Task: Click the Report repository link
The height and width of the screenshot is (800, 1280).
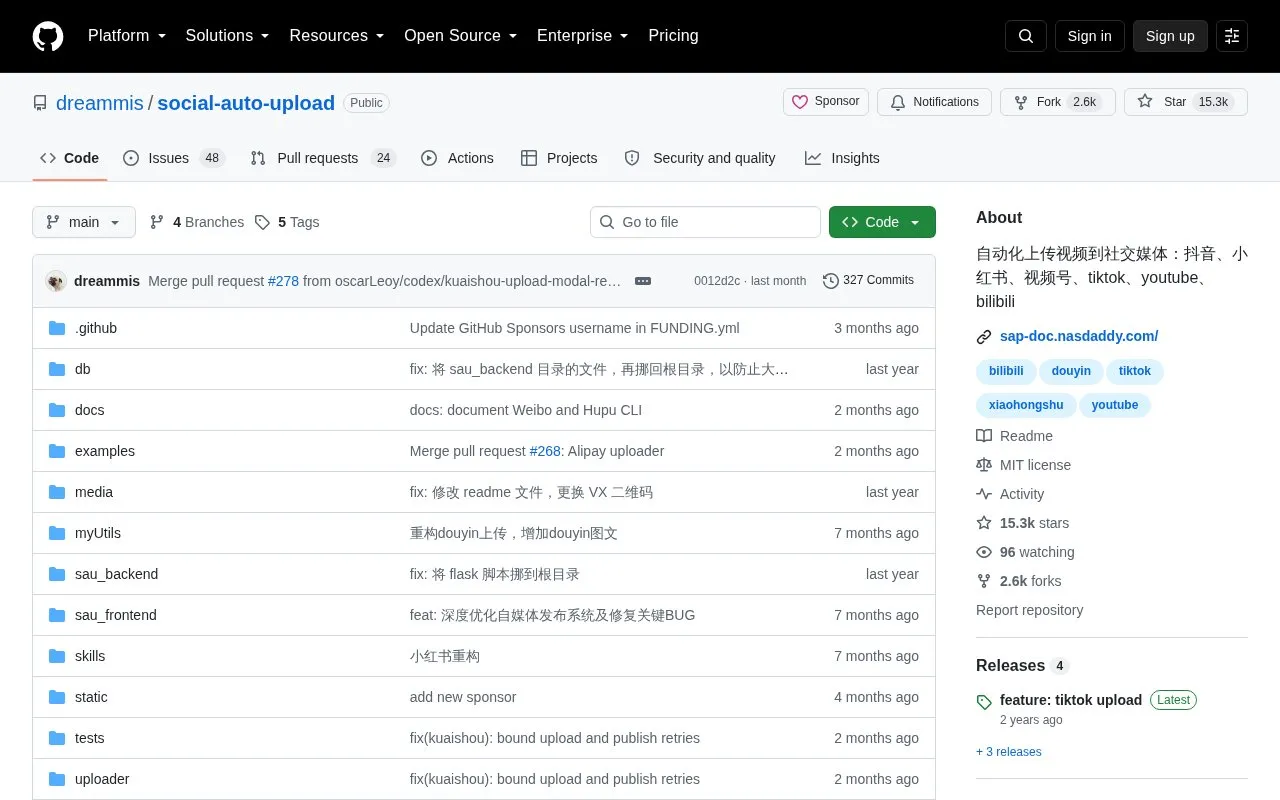Action: click(1029, 610)
